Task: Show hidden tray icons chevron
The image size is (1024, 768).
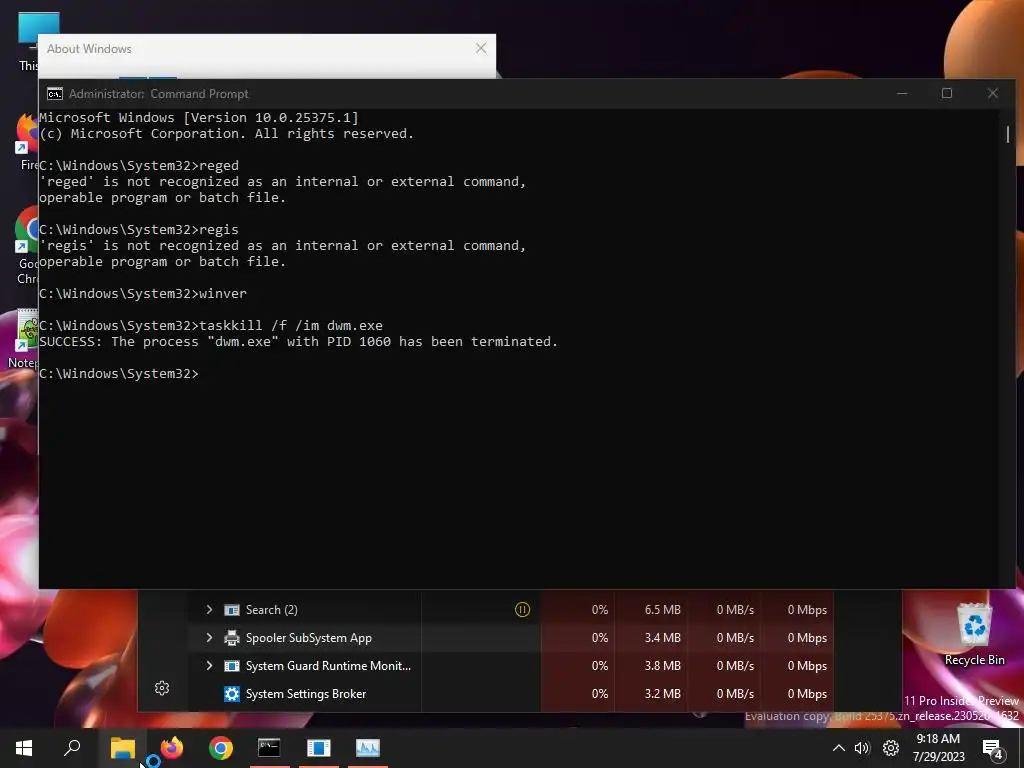Action: point(839,748)
